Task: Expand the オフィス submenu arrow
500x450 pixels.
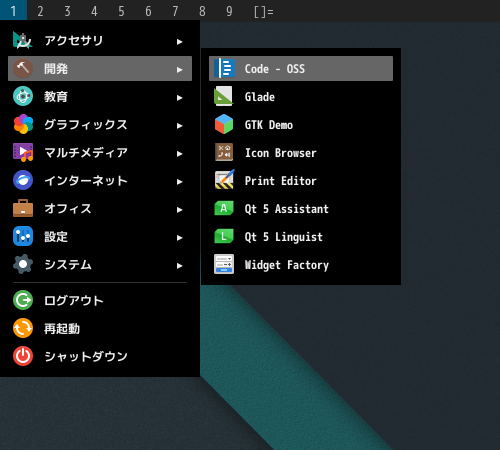Action: 180,210
